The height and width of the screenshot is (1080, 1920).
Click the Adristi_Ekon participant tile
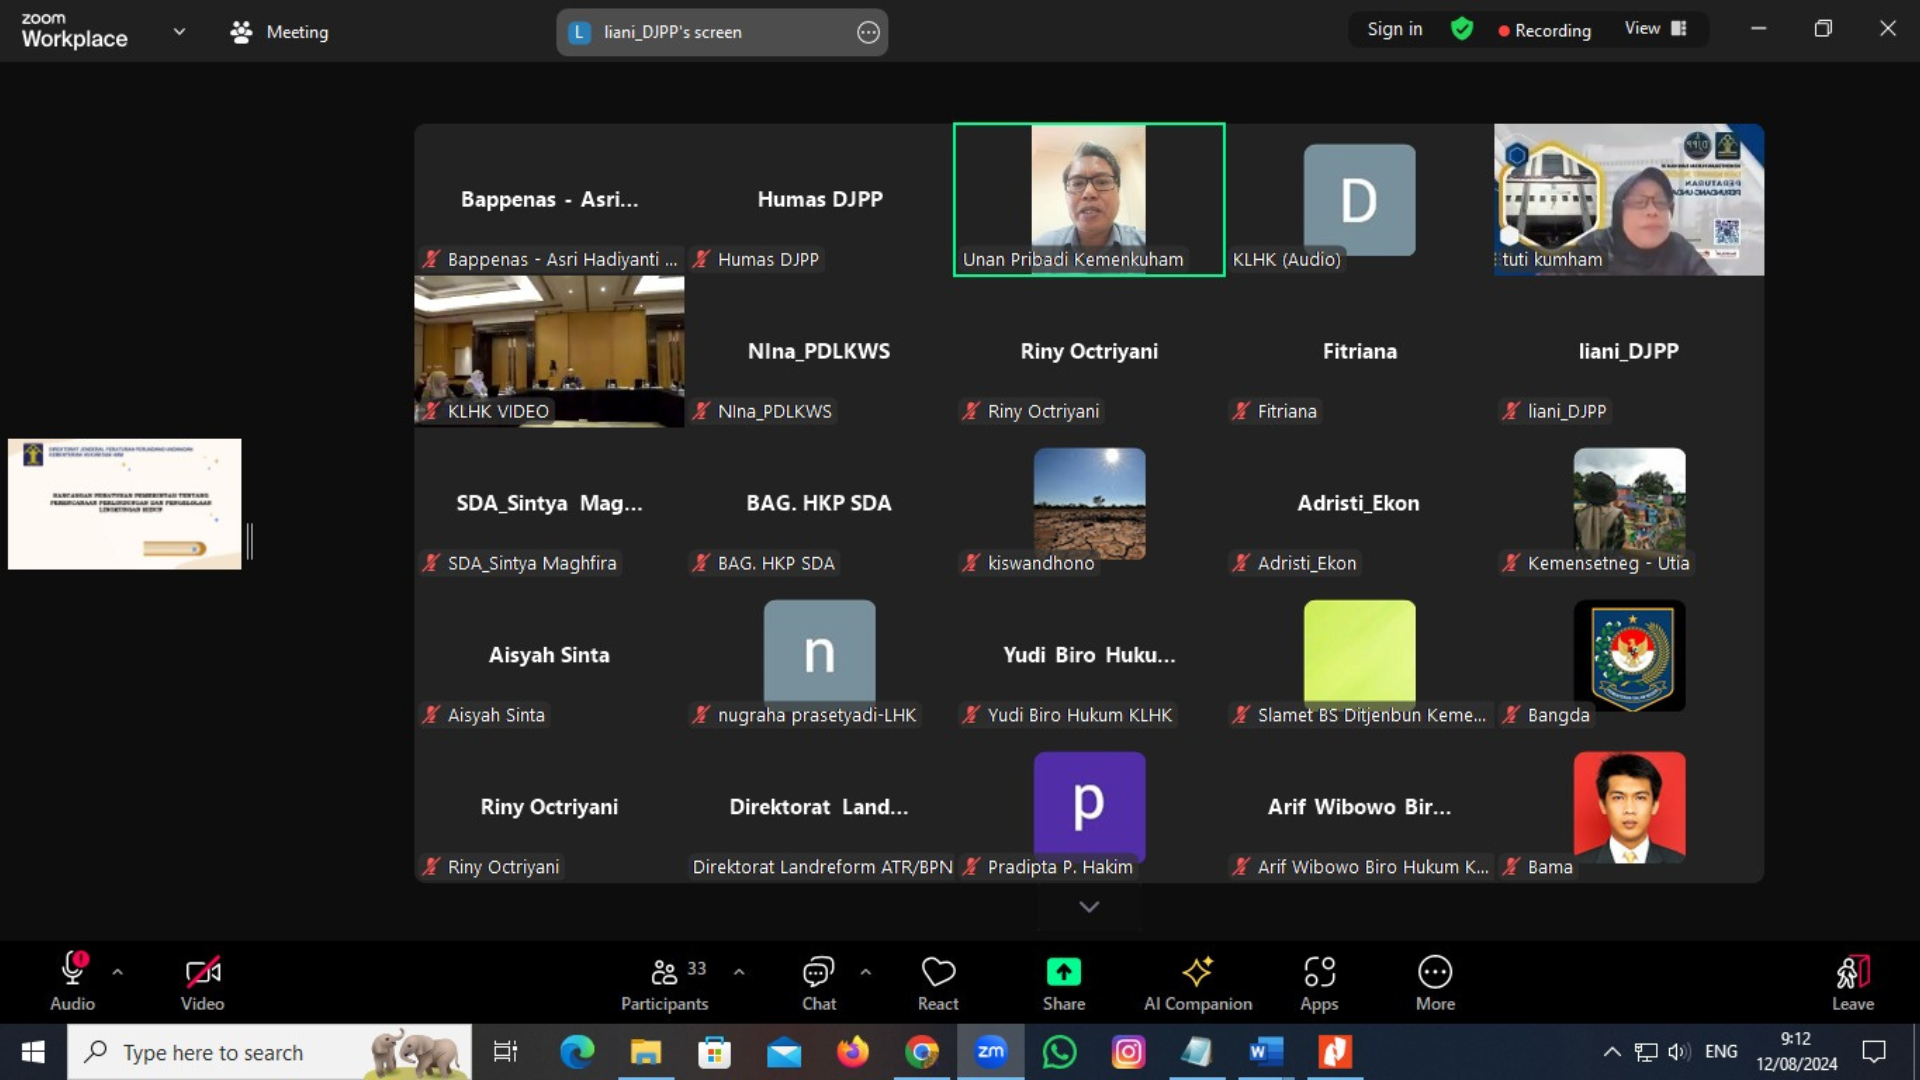[1359, 503]
